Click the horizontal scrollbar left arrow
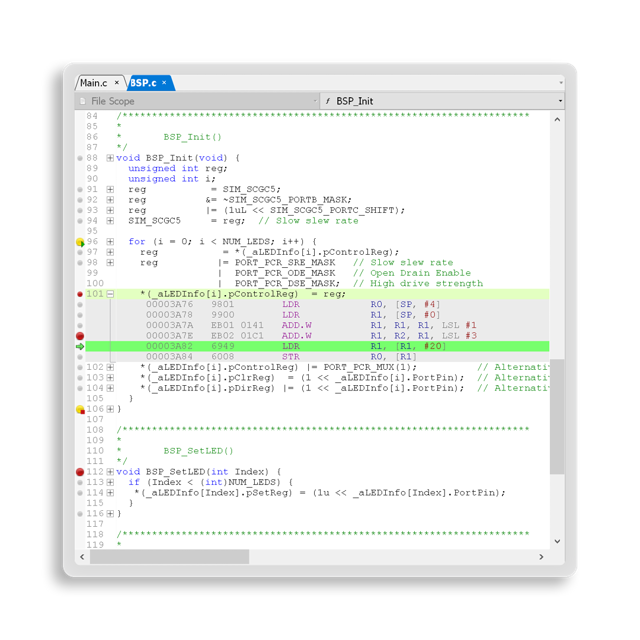640x640 pixels. (82, 557)
